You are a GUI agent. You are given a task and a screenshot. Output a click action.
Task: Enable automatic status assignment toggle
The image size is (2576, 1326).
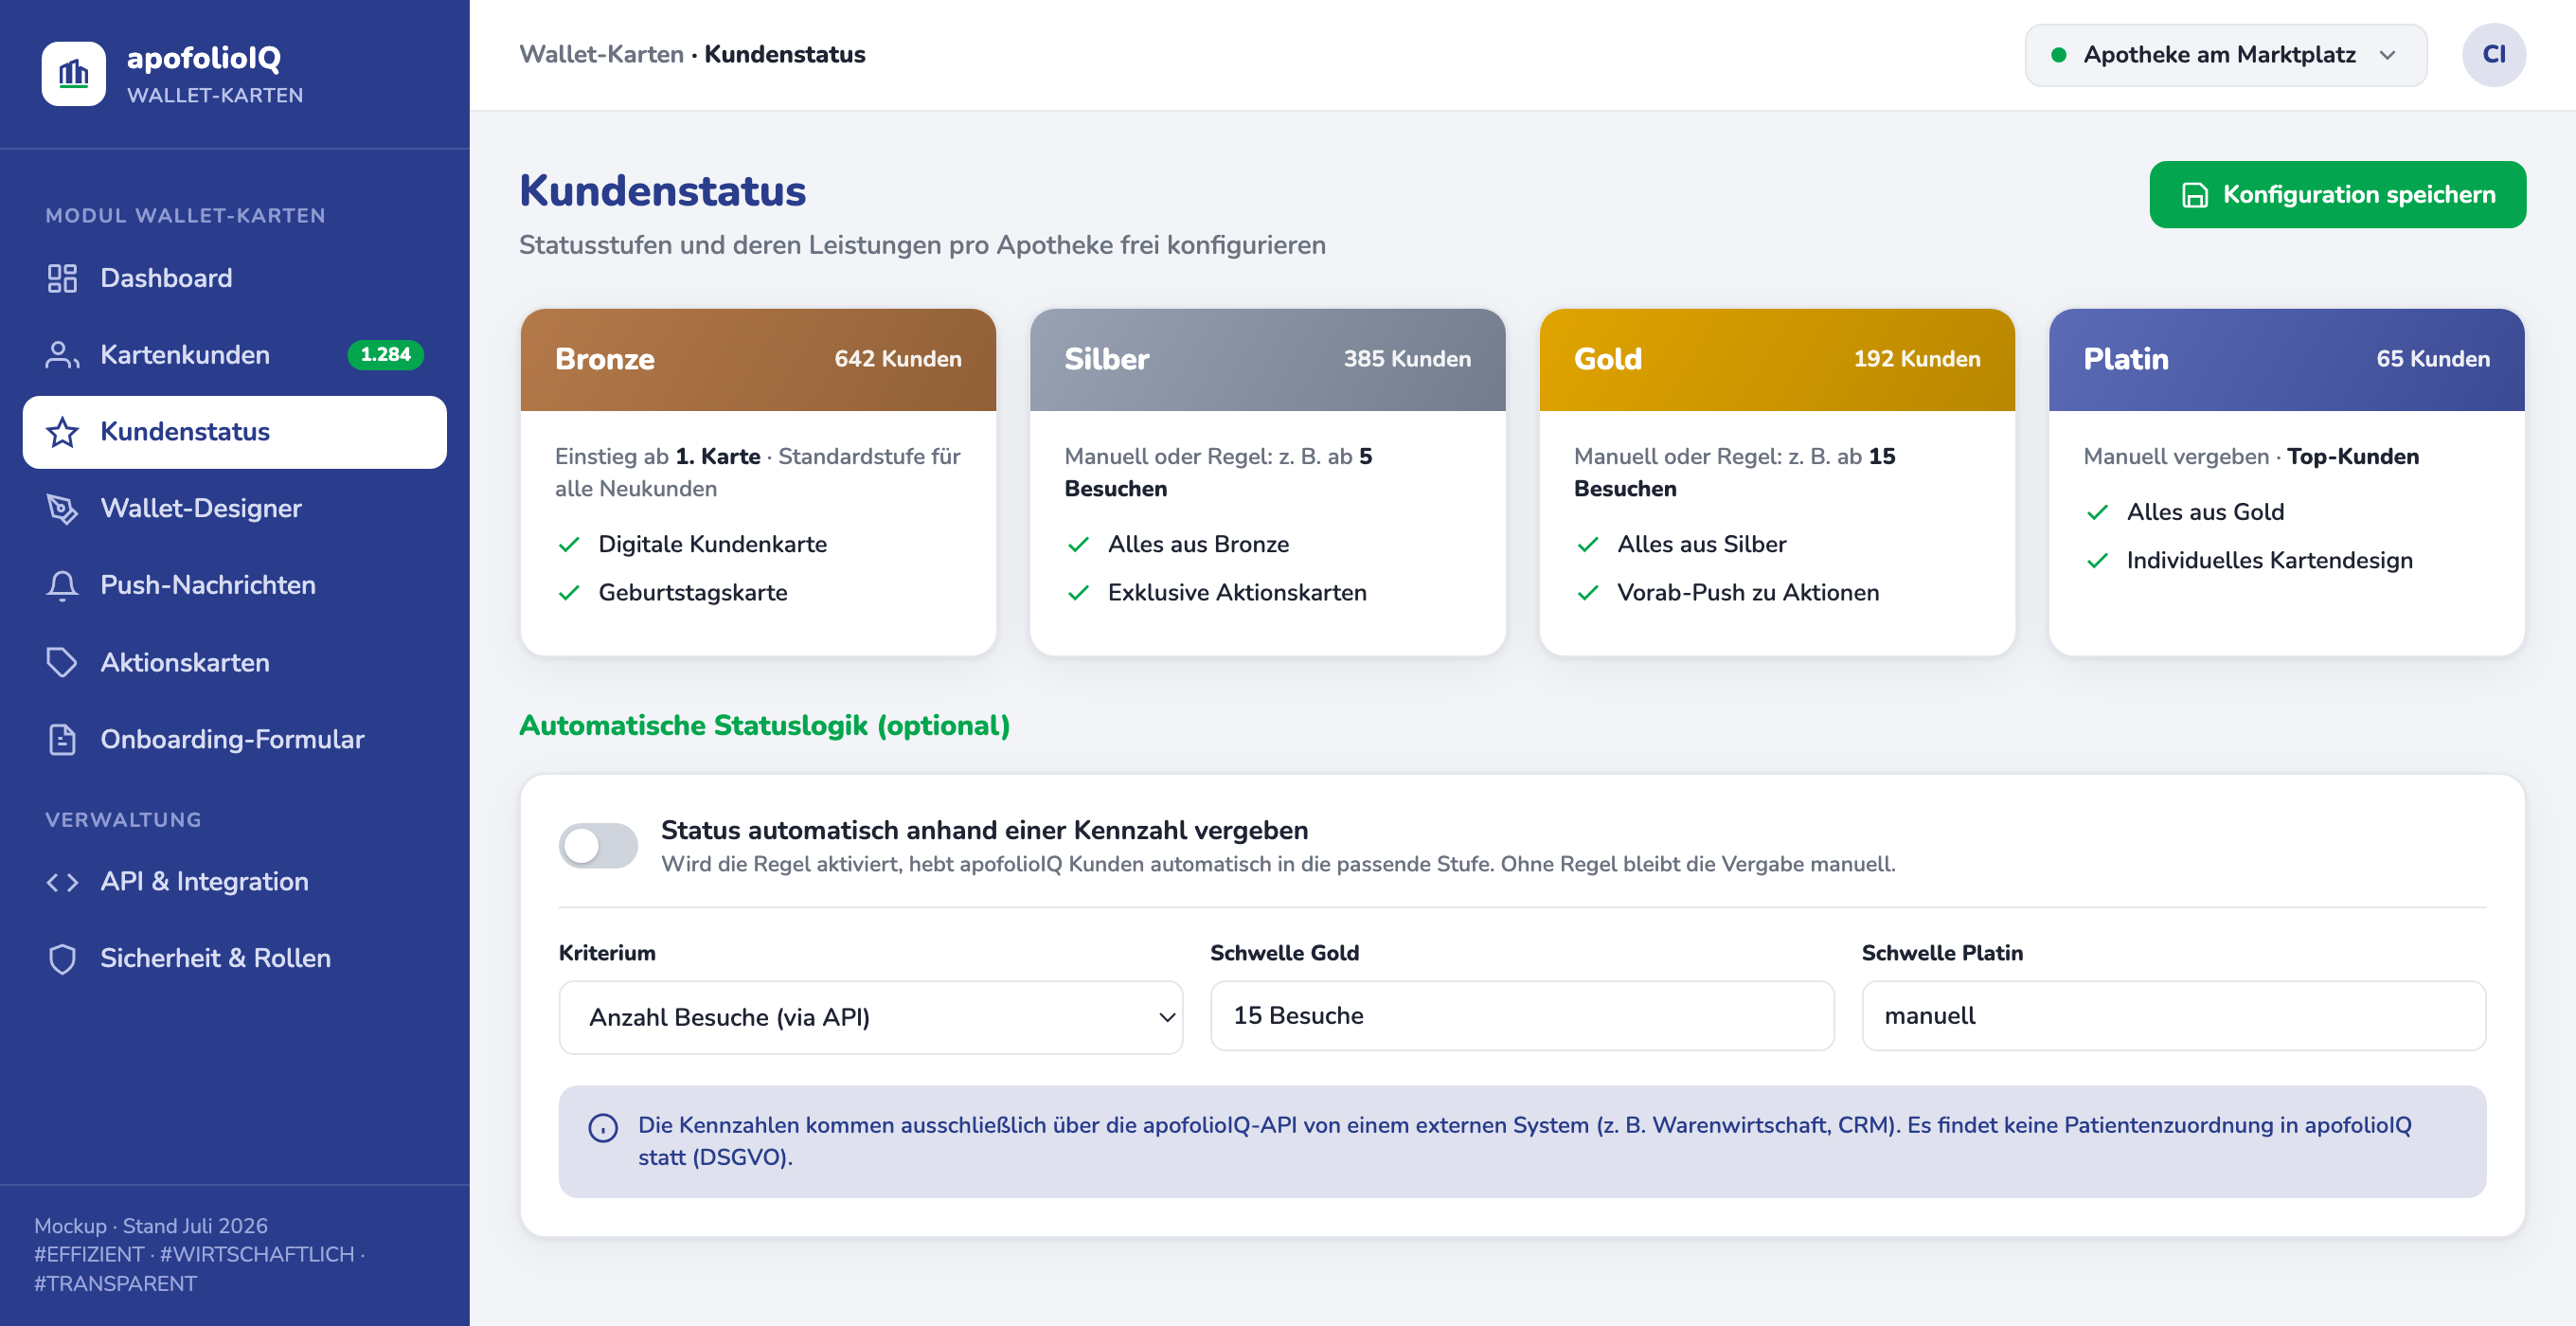coord(598,846)
